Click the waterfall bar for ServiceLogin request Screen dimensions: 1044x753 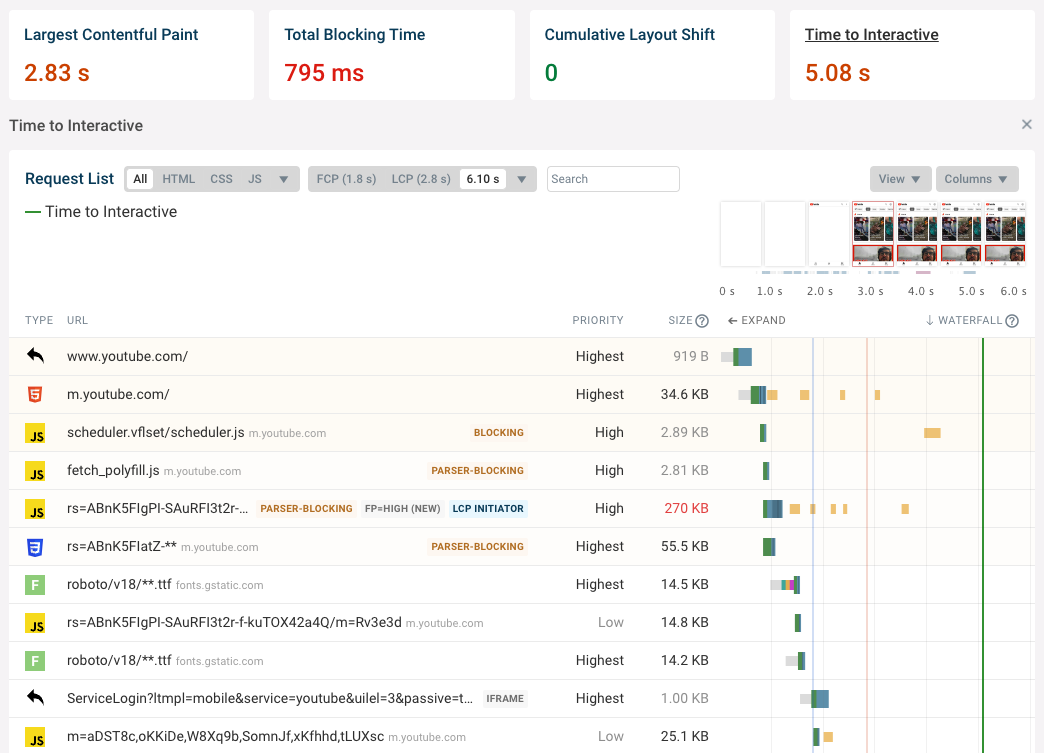(815, 698)
